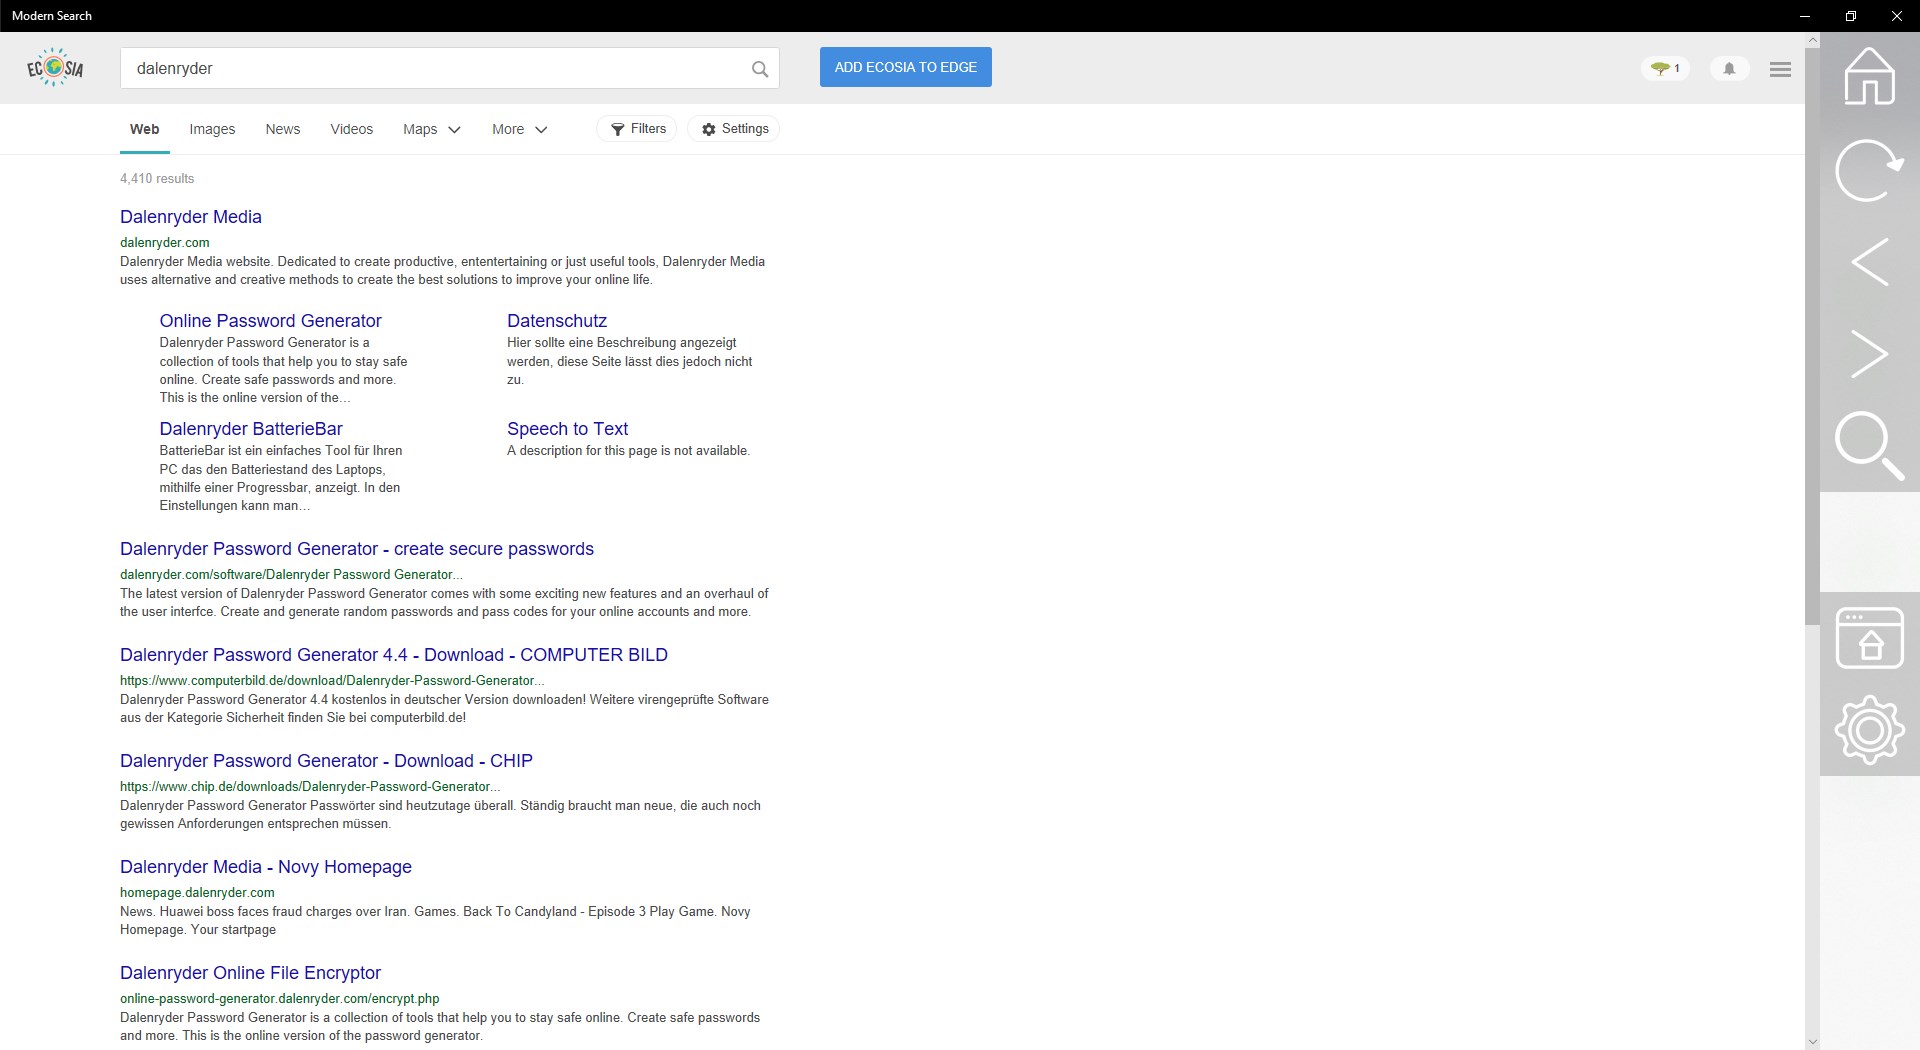Go to home page via sidebar house icon
Viewport: 1920px width, 1050px height.
click(x=1869, y=76)
